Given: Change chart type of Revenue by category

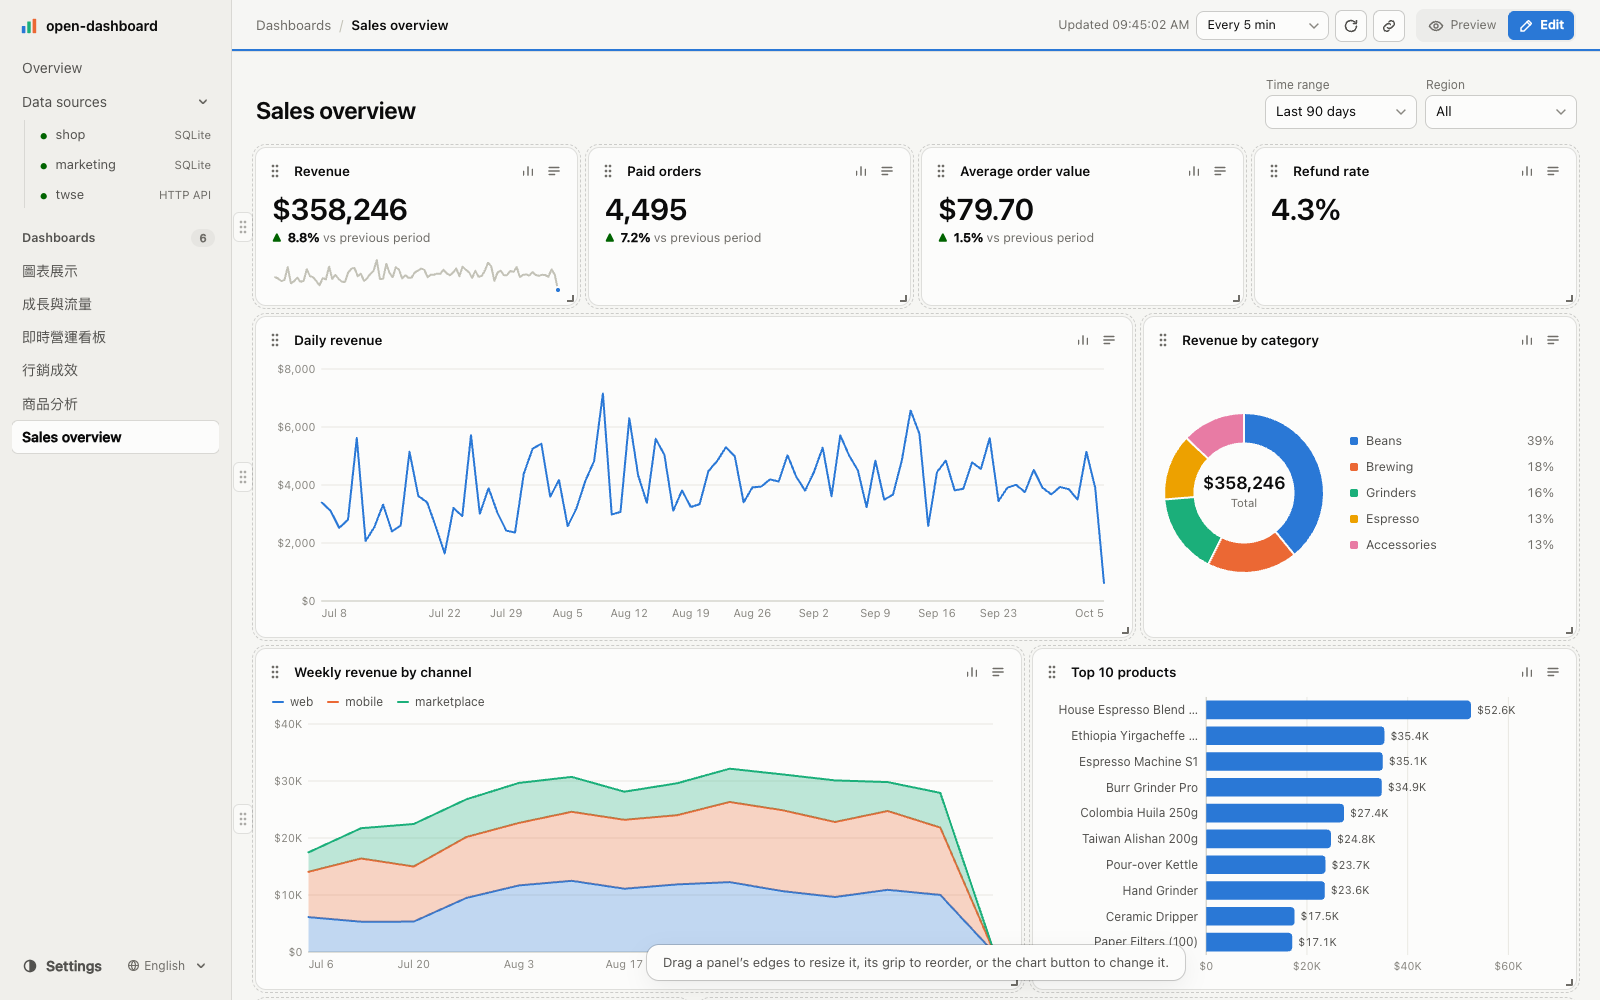Looking at the screenshot, I should pos(1527,341).
